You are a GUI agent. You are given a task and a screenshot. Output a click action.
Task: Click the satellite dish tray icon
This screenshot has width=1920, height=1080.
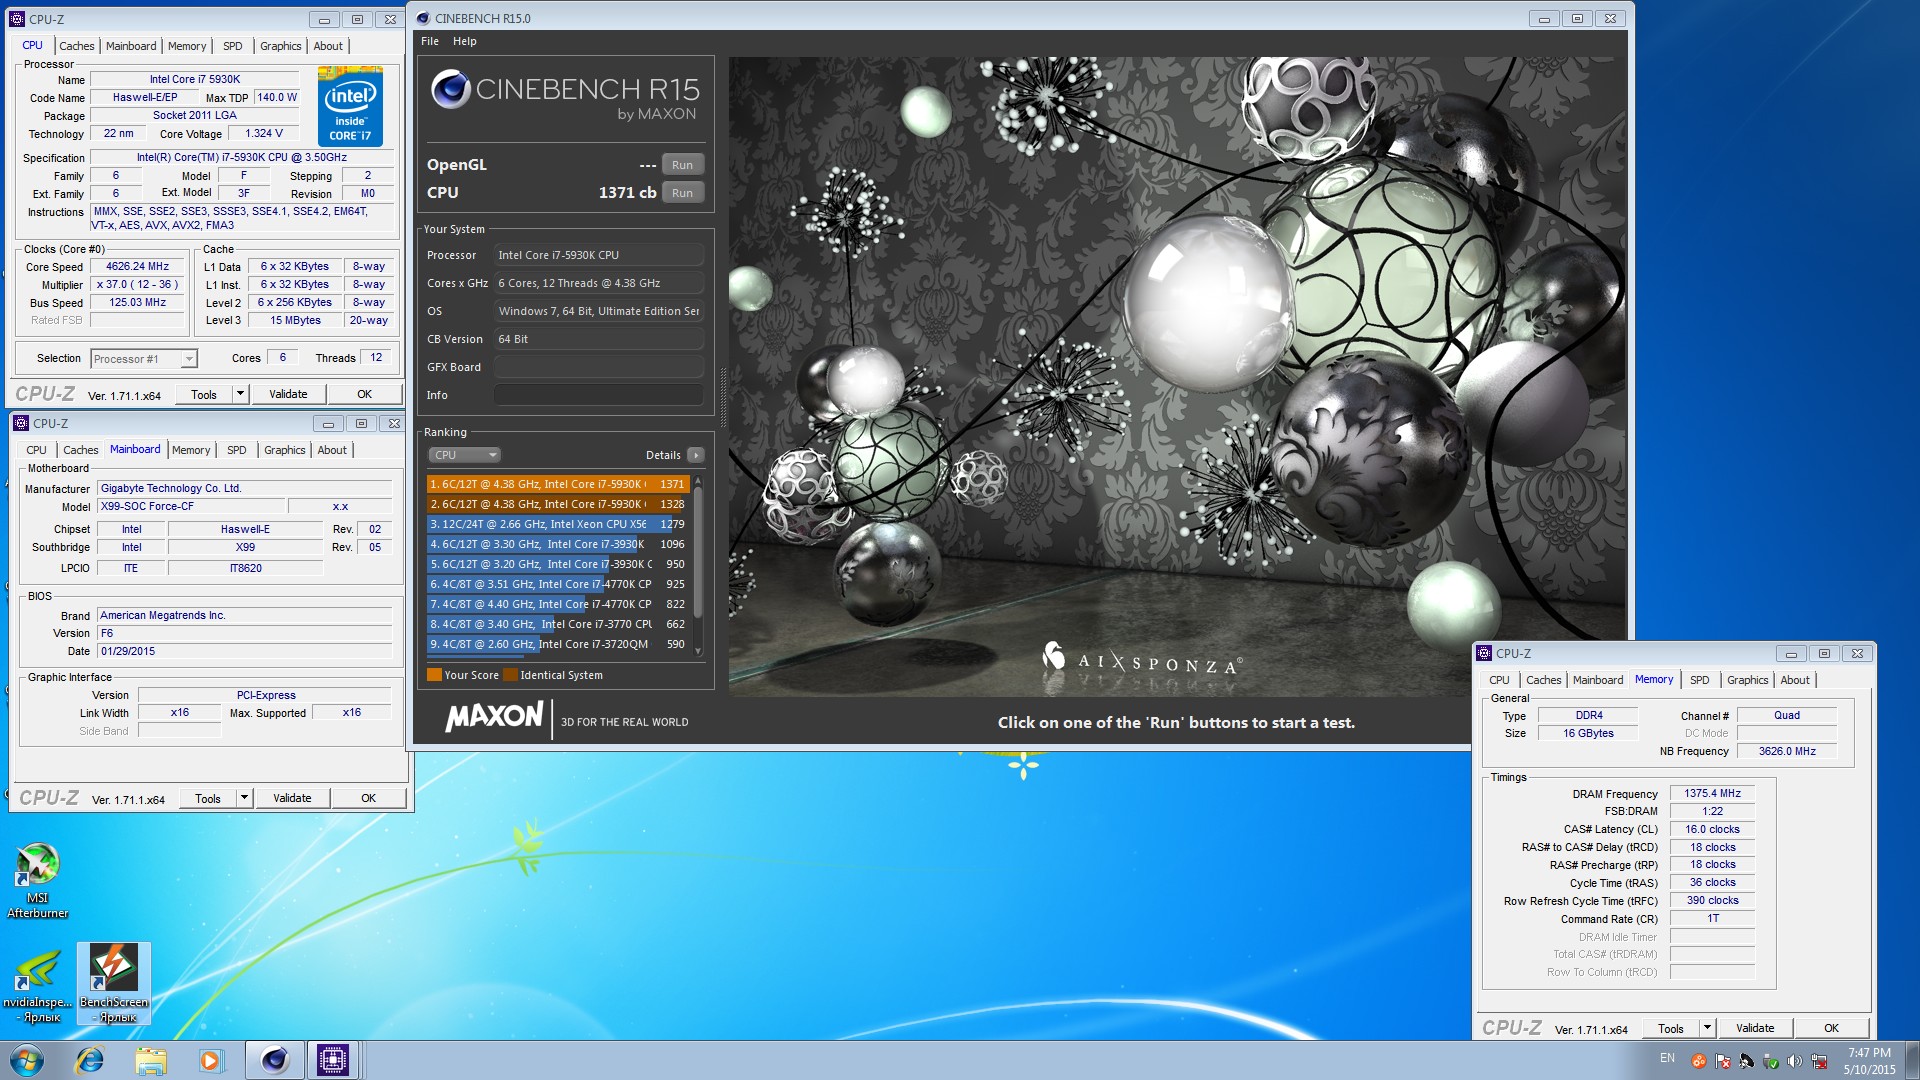[x=1747, y=1061]
